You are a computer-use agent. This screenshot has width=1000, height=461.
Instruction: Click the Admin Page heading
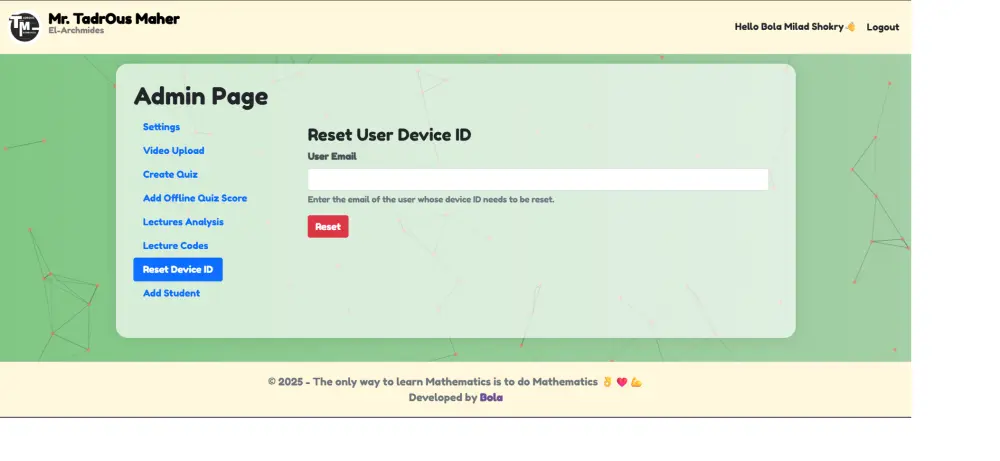(201, 96)
